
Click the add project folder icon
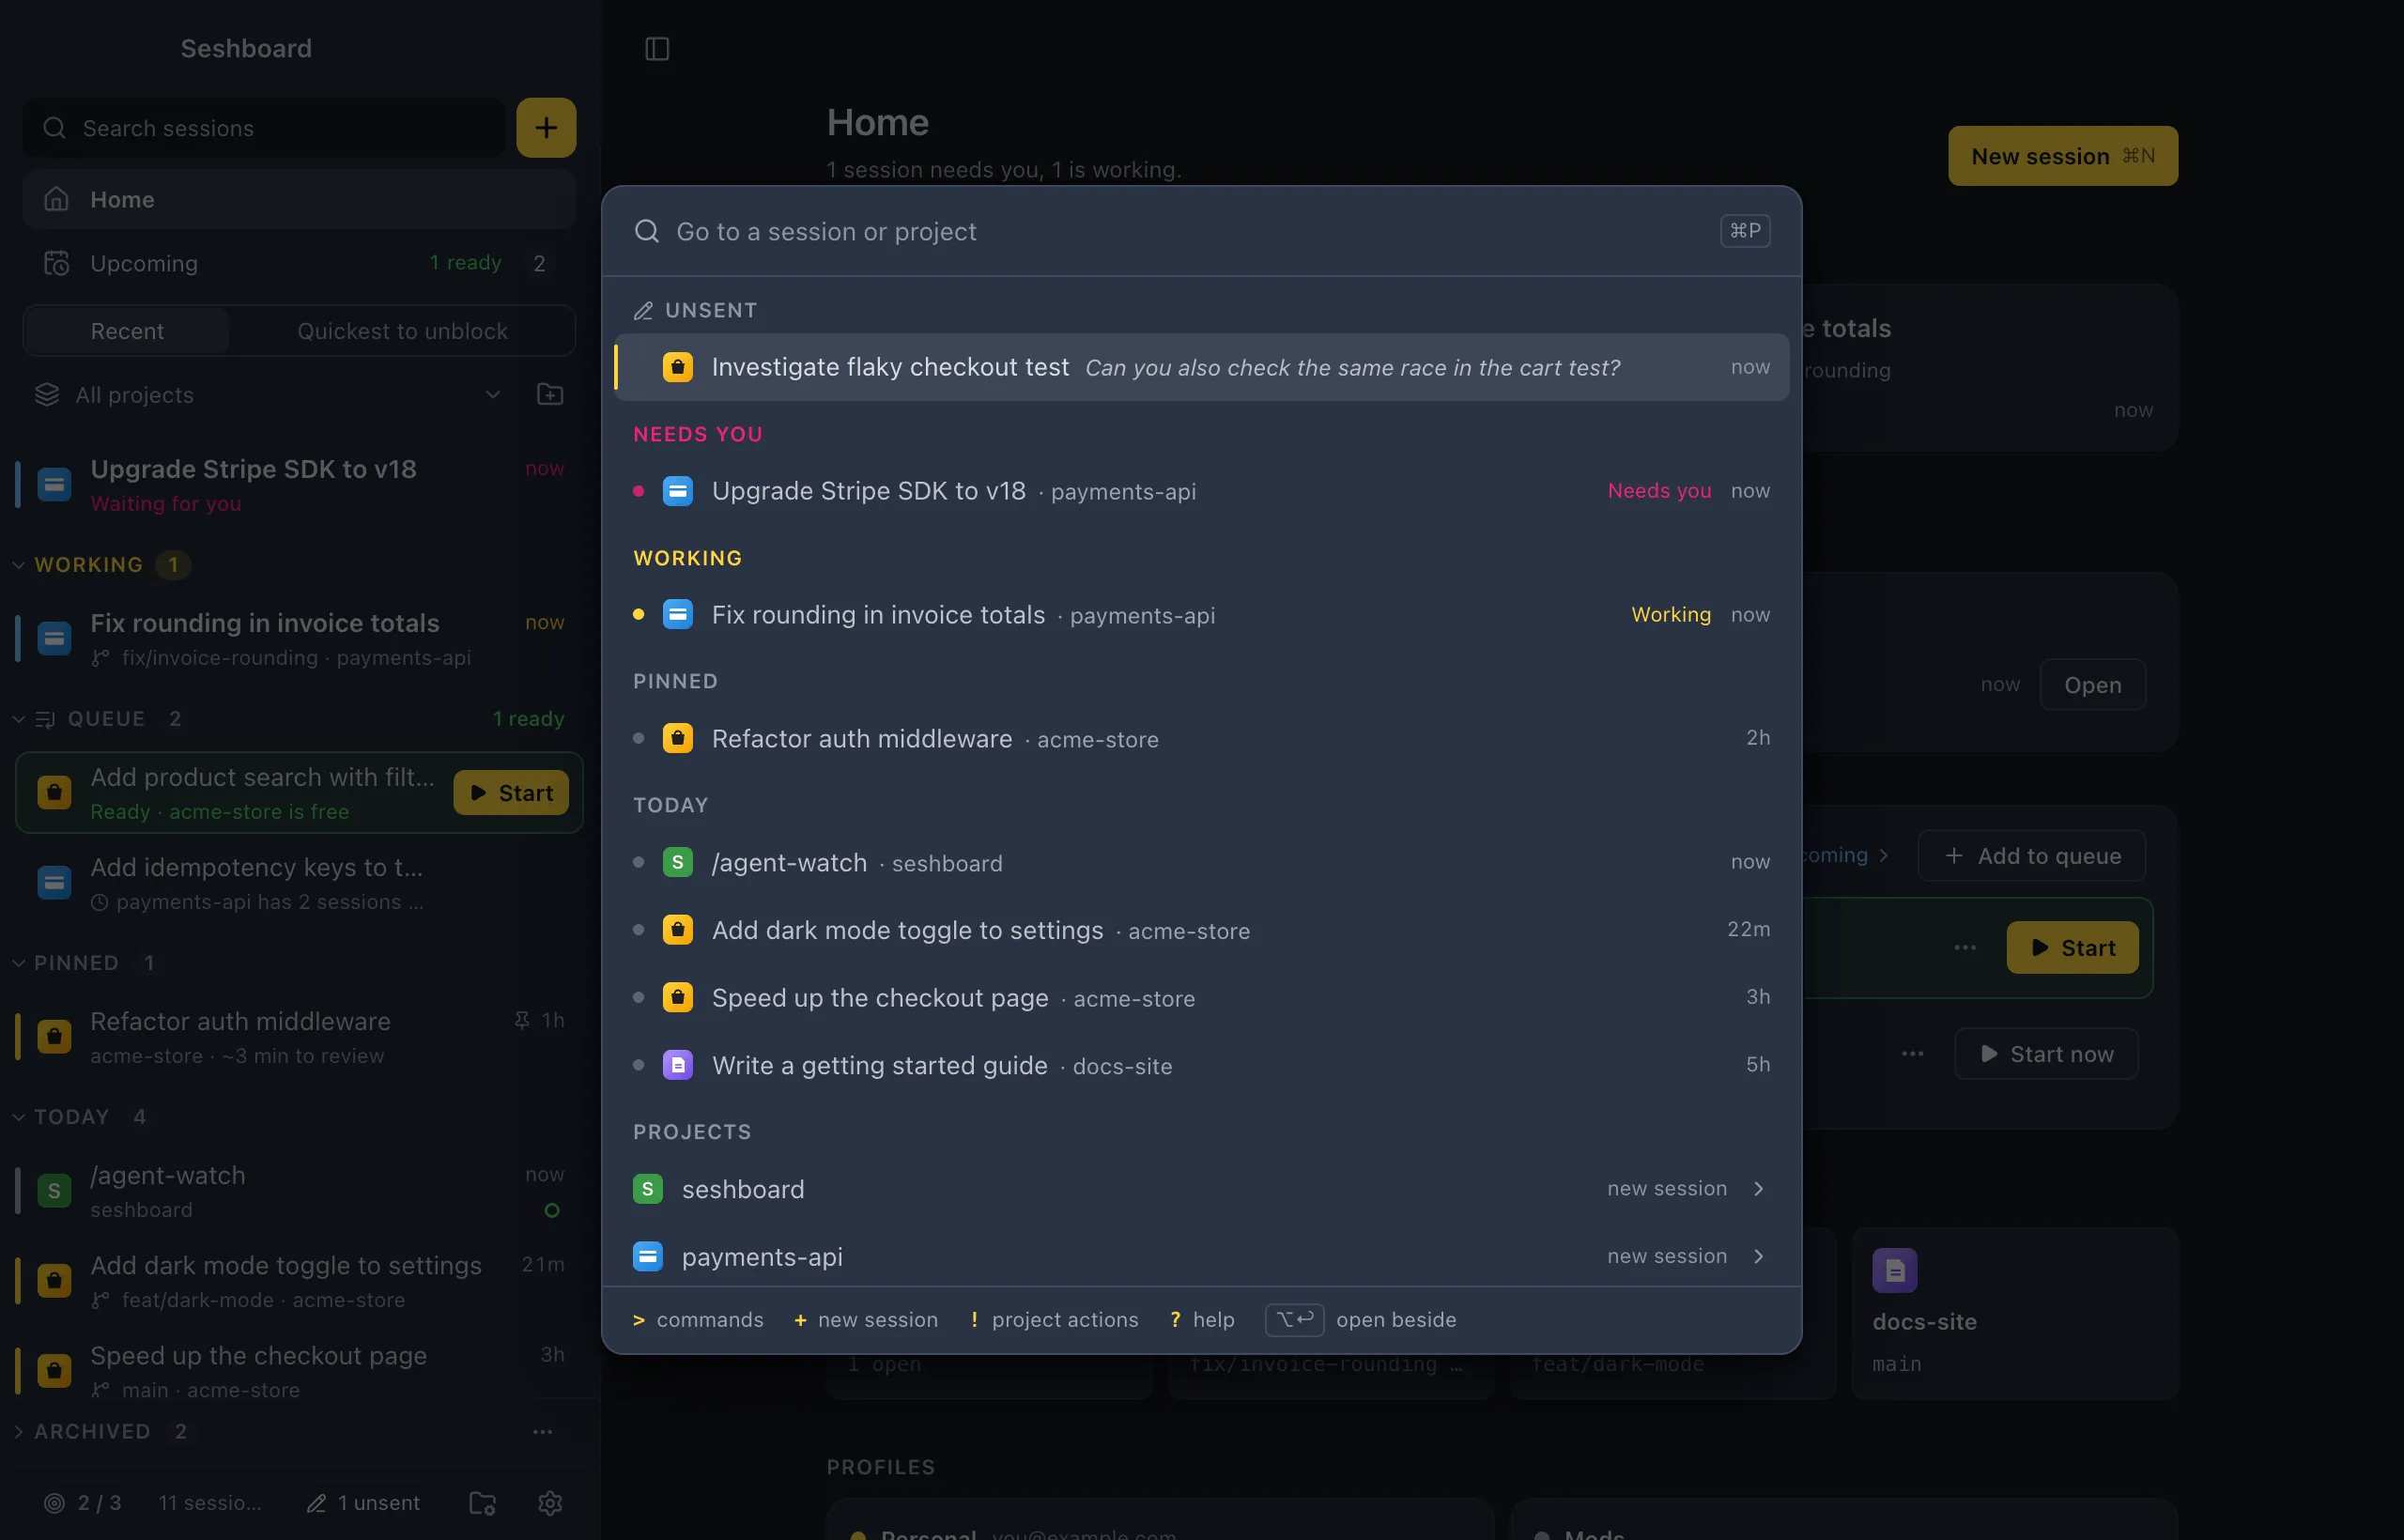coord(550,394)
